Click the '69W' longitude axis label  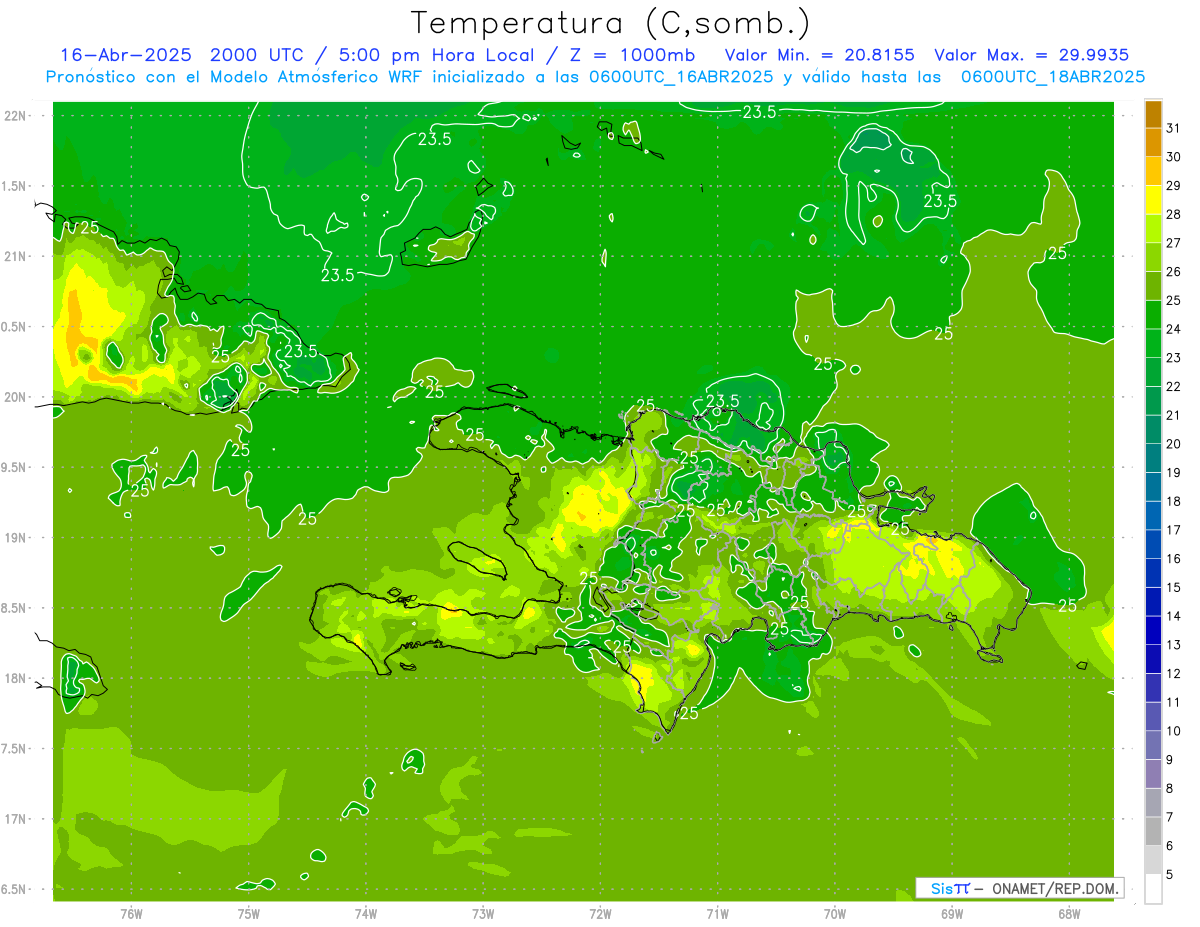(x=952, y=914)
